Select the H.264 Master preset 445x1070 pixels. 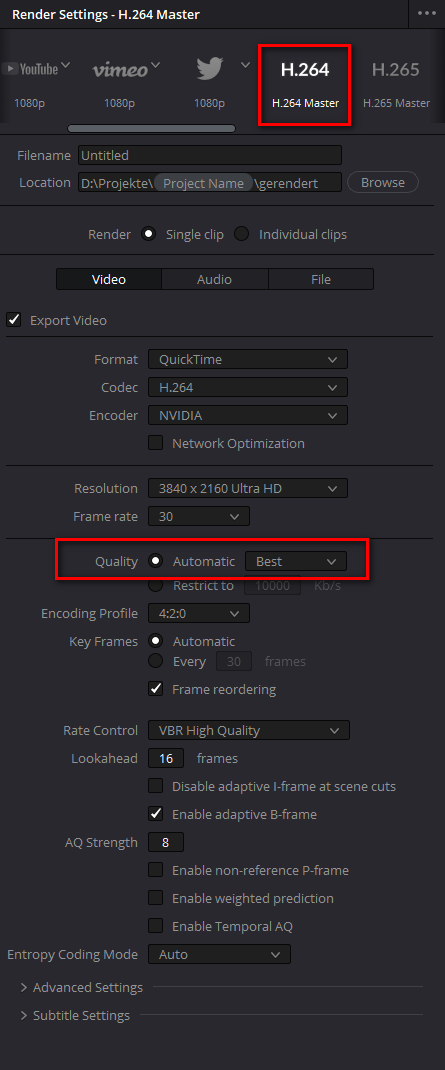305,85
